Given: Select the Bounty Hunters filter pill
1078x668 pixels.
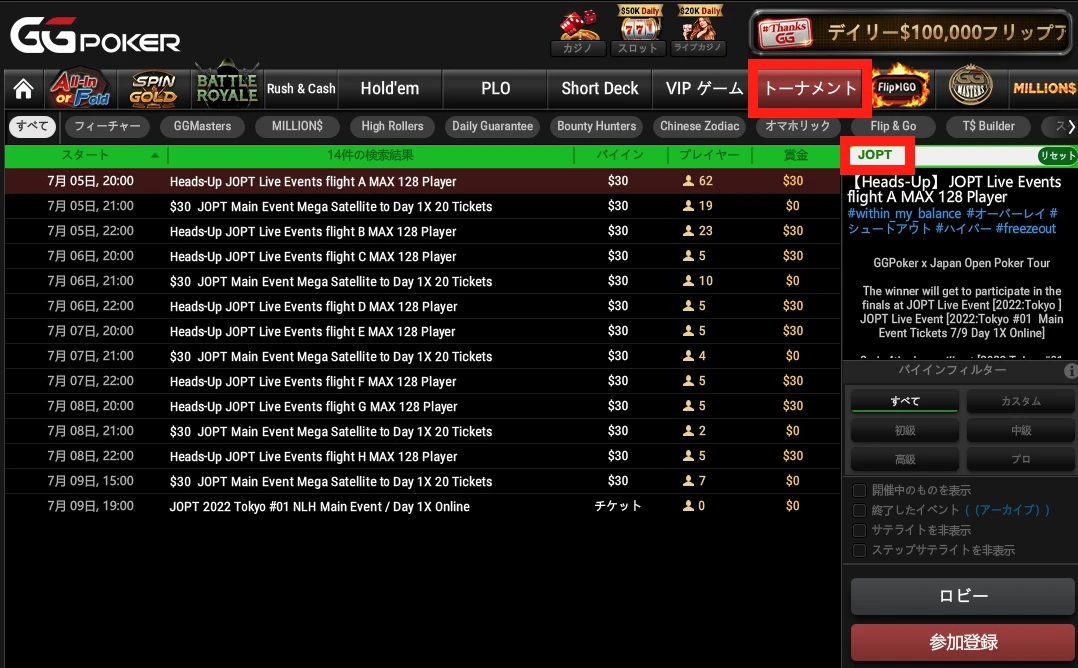Looking at the screenshot, I should [x=597, y=126].
